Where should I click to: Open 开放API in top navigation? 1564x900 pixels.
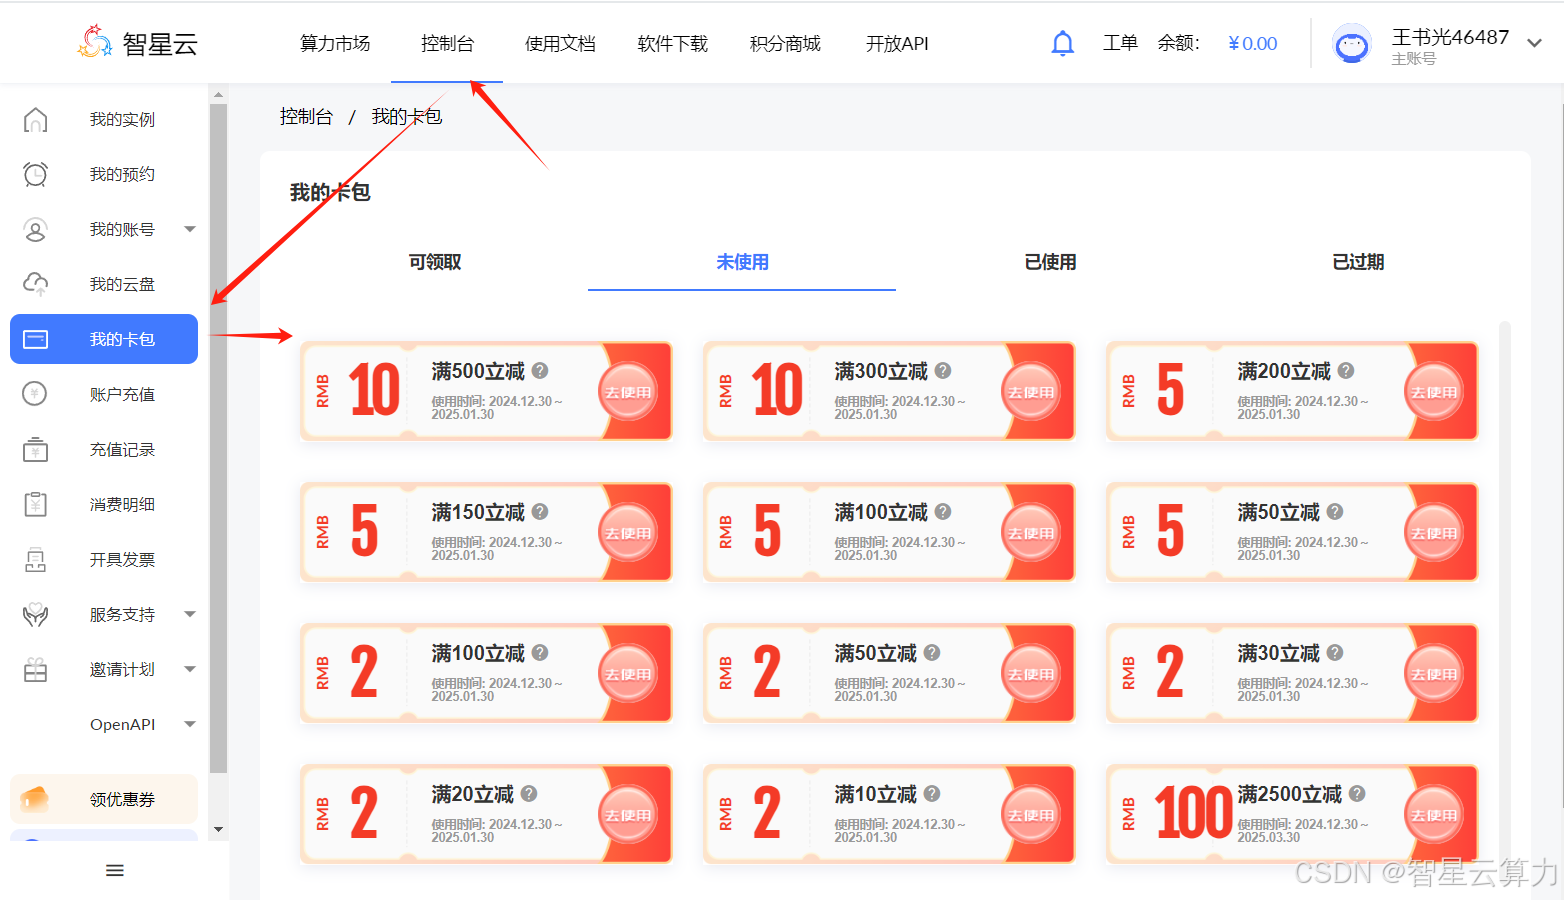point(897,44)
